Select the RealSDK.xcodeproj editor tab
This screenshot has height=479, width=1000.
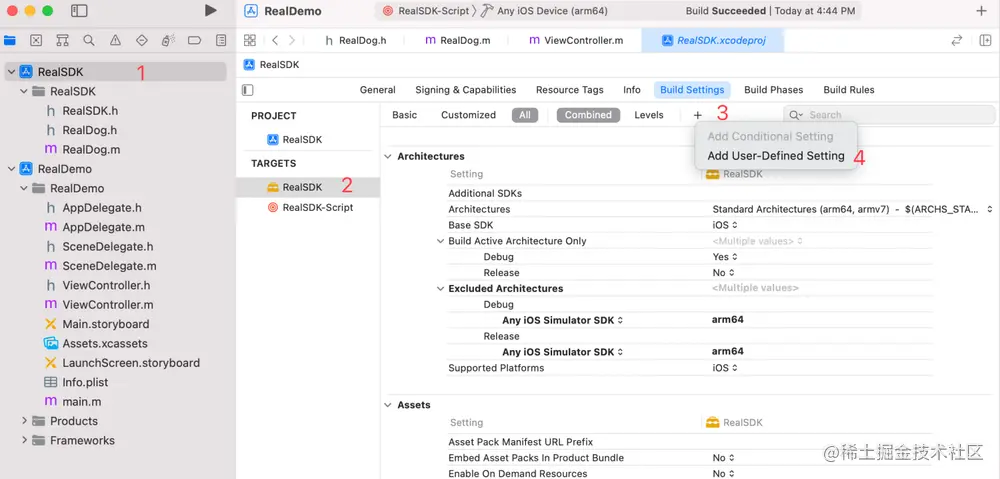[713, 40]
